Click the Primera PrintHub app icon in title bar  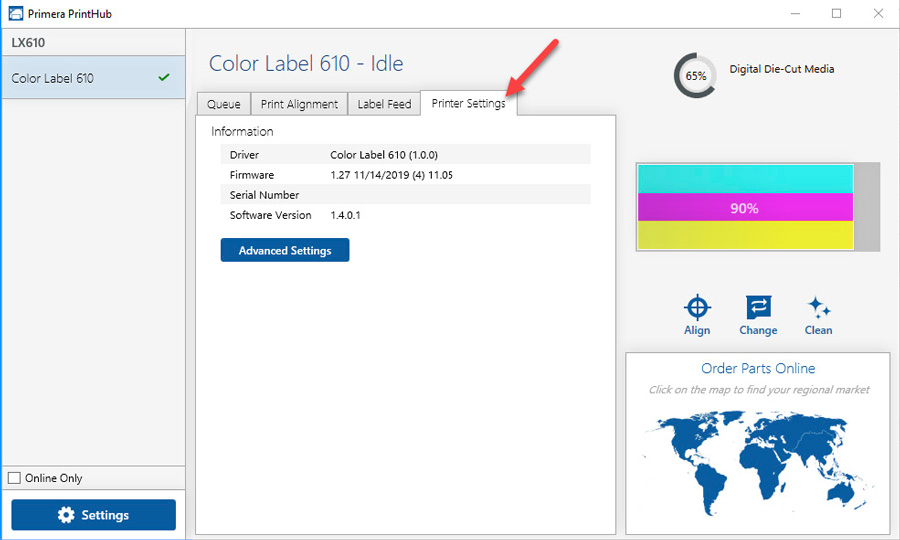15,14
